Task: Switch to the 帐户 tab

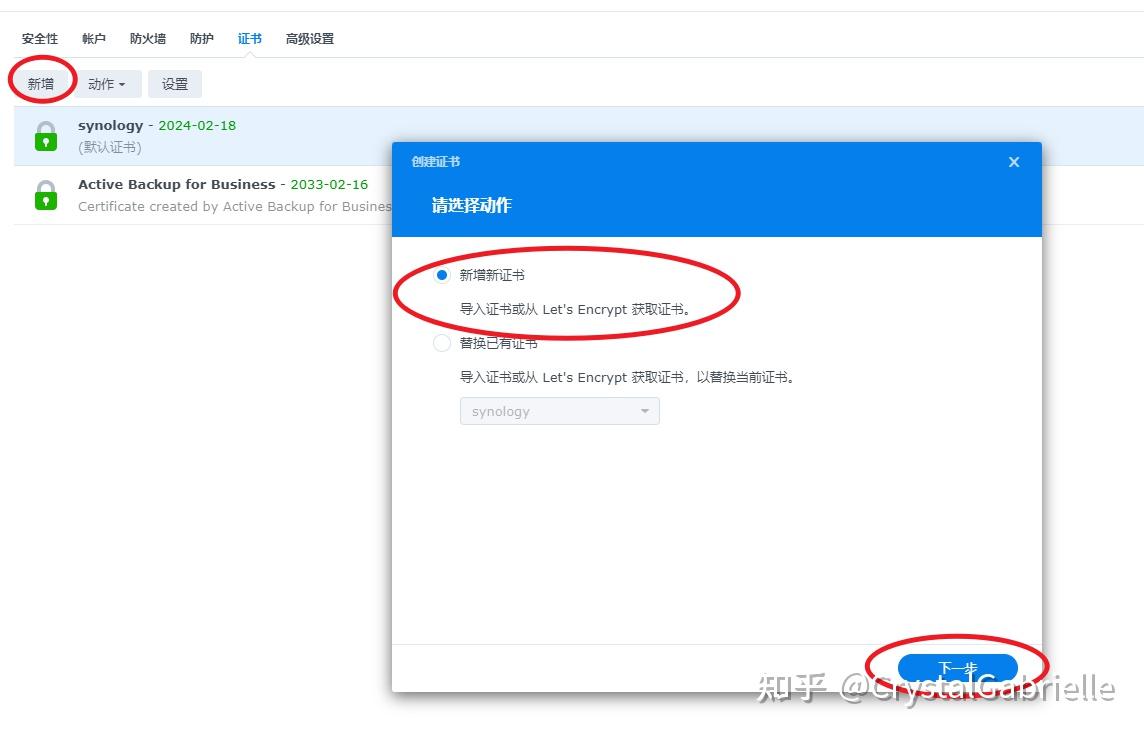Action: click(93, 38)
